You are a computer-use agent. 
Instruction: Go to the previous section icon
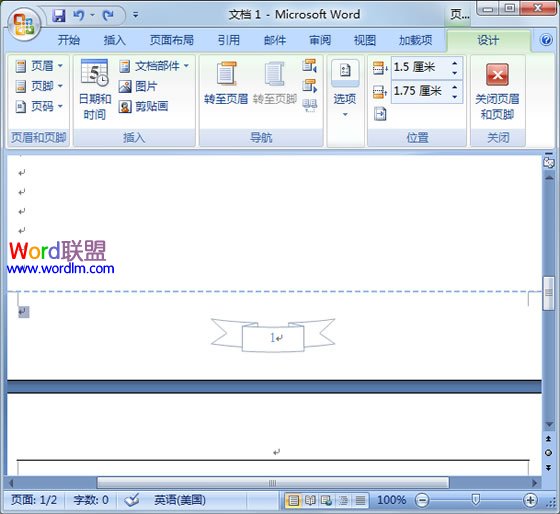pos(309,66)
